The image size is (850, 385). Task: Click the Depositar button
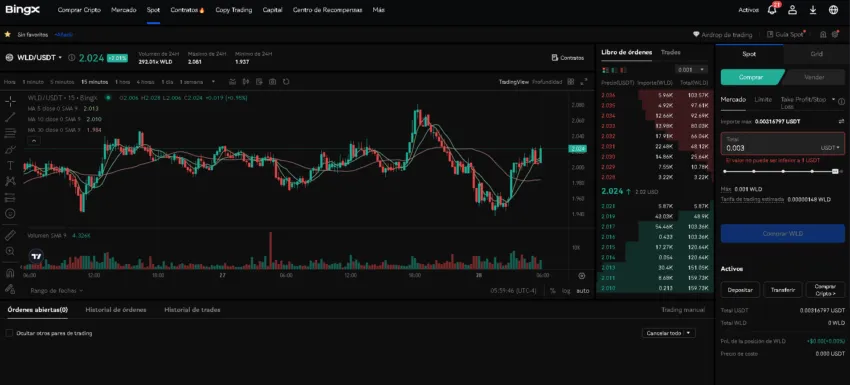740,290
